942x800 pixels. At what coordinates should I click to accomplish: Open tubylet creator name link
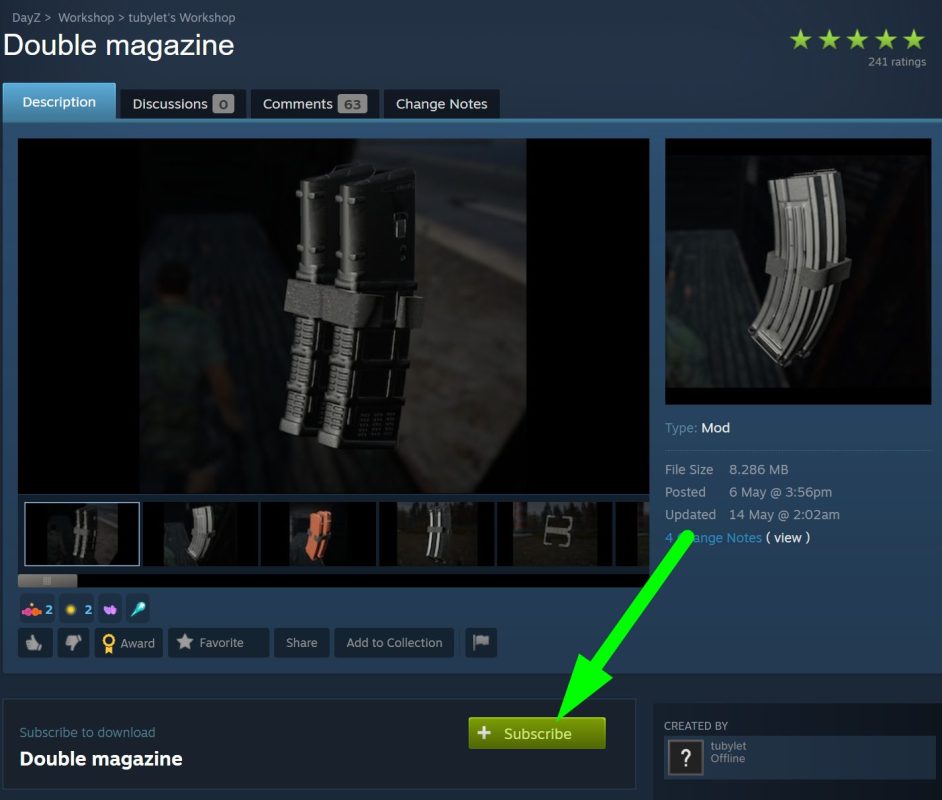click(728, 745)
